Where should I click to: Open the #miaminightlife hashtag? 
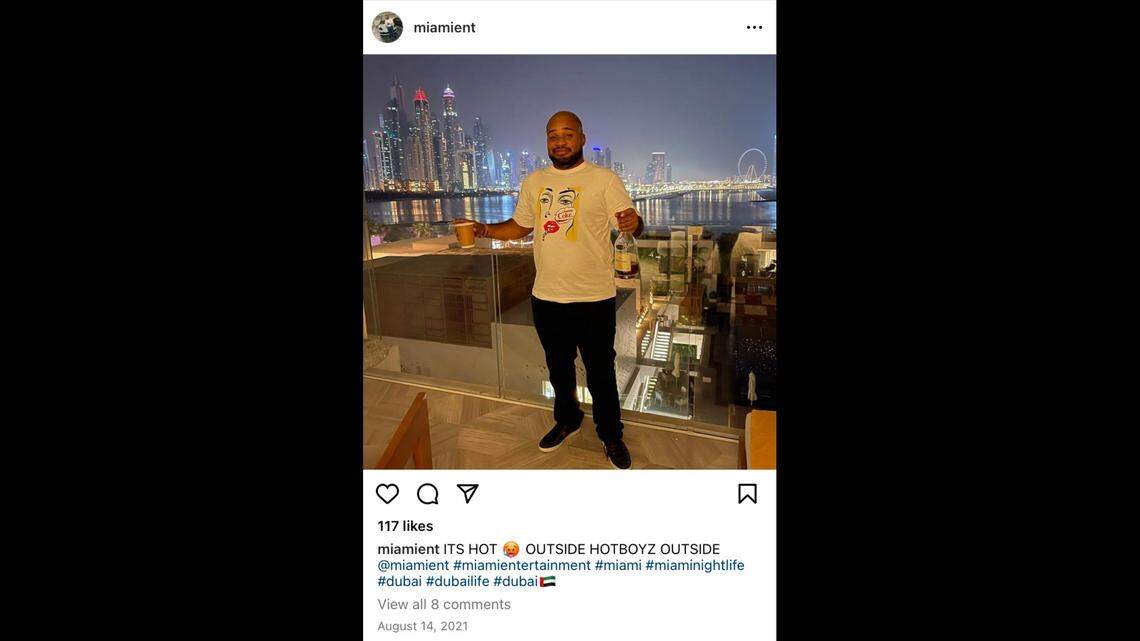695,565
